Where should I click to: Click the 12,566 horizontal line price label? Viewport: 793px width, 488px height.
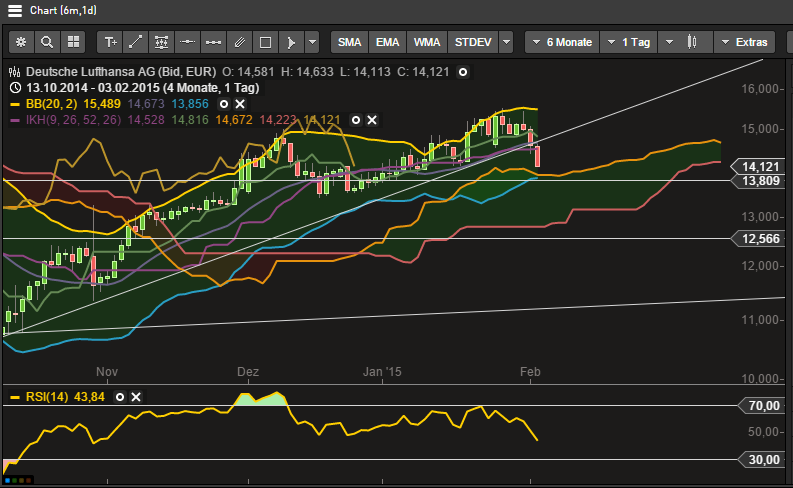click(x=759, y=239)
